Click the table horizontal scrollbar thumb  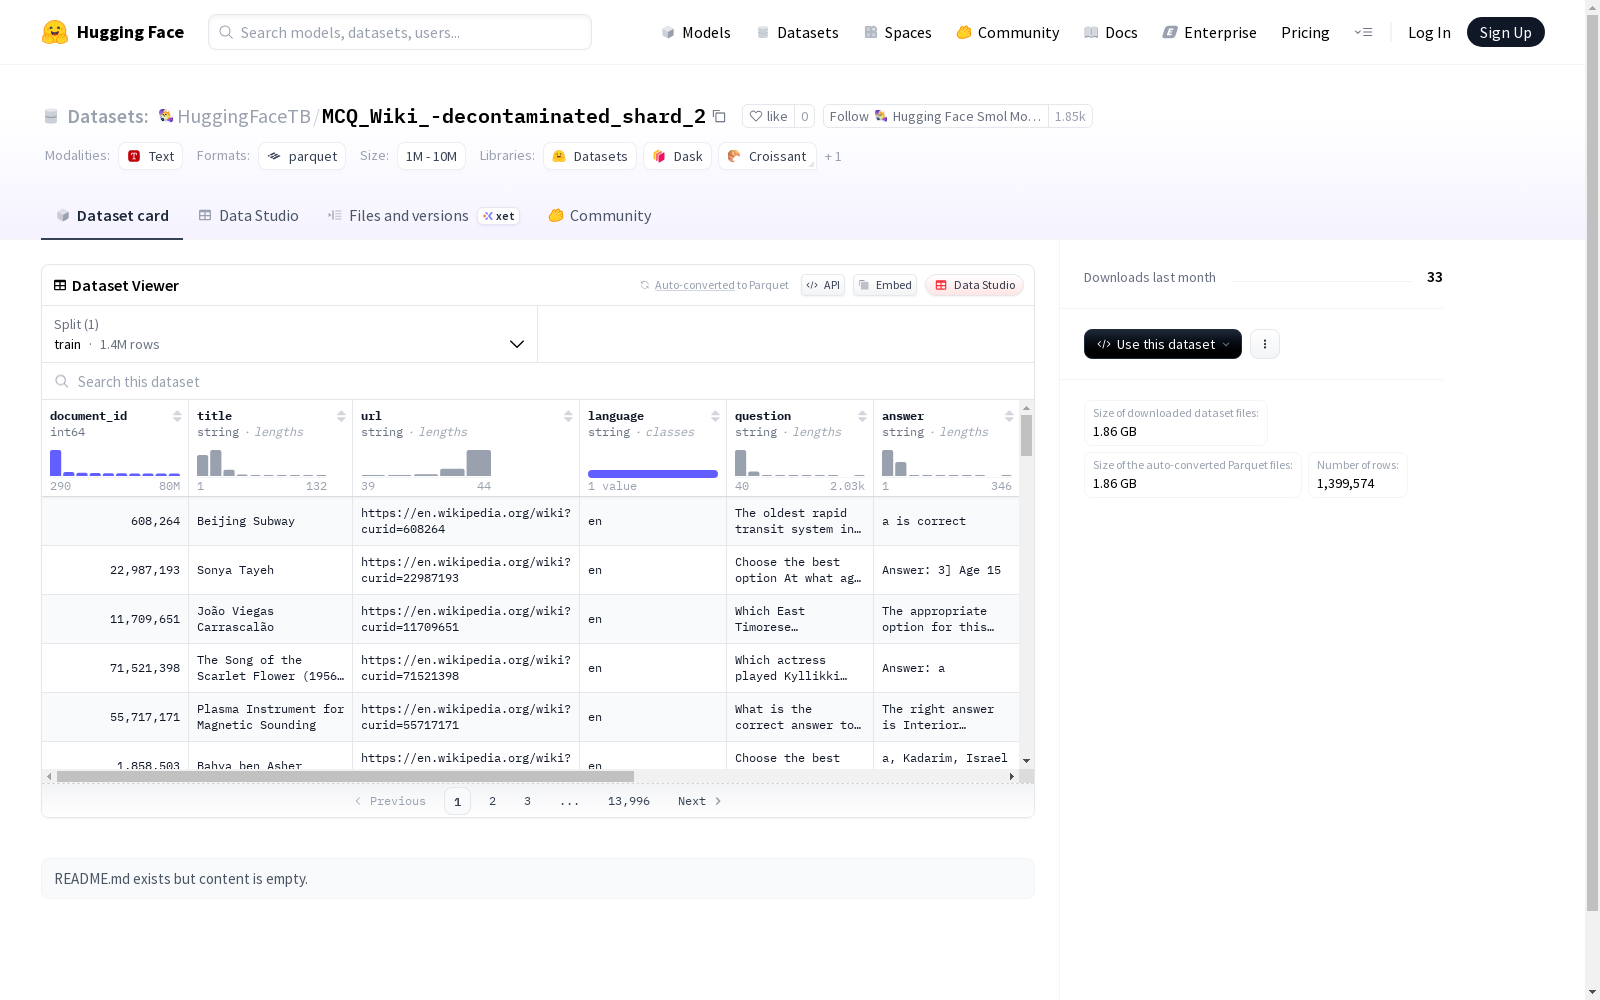coord(345,776)
